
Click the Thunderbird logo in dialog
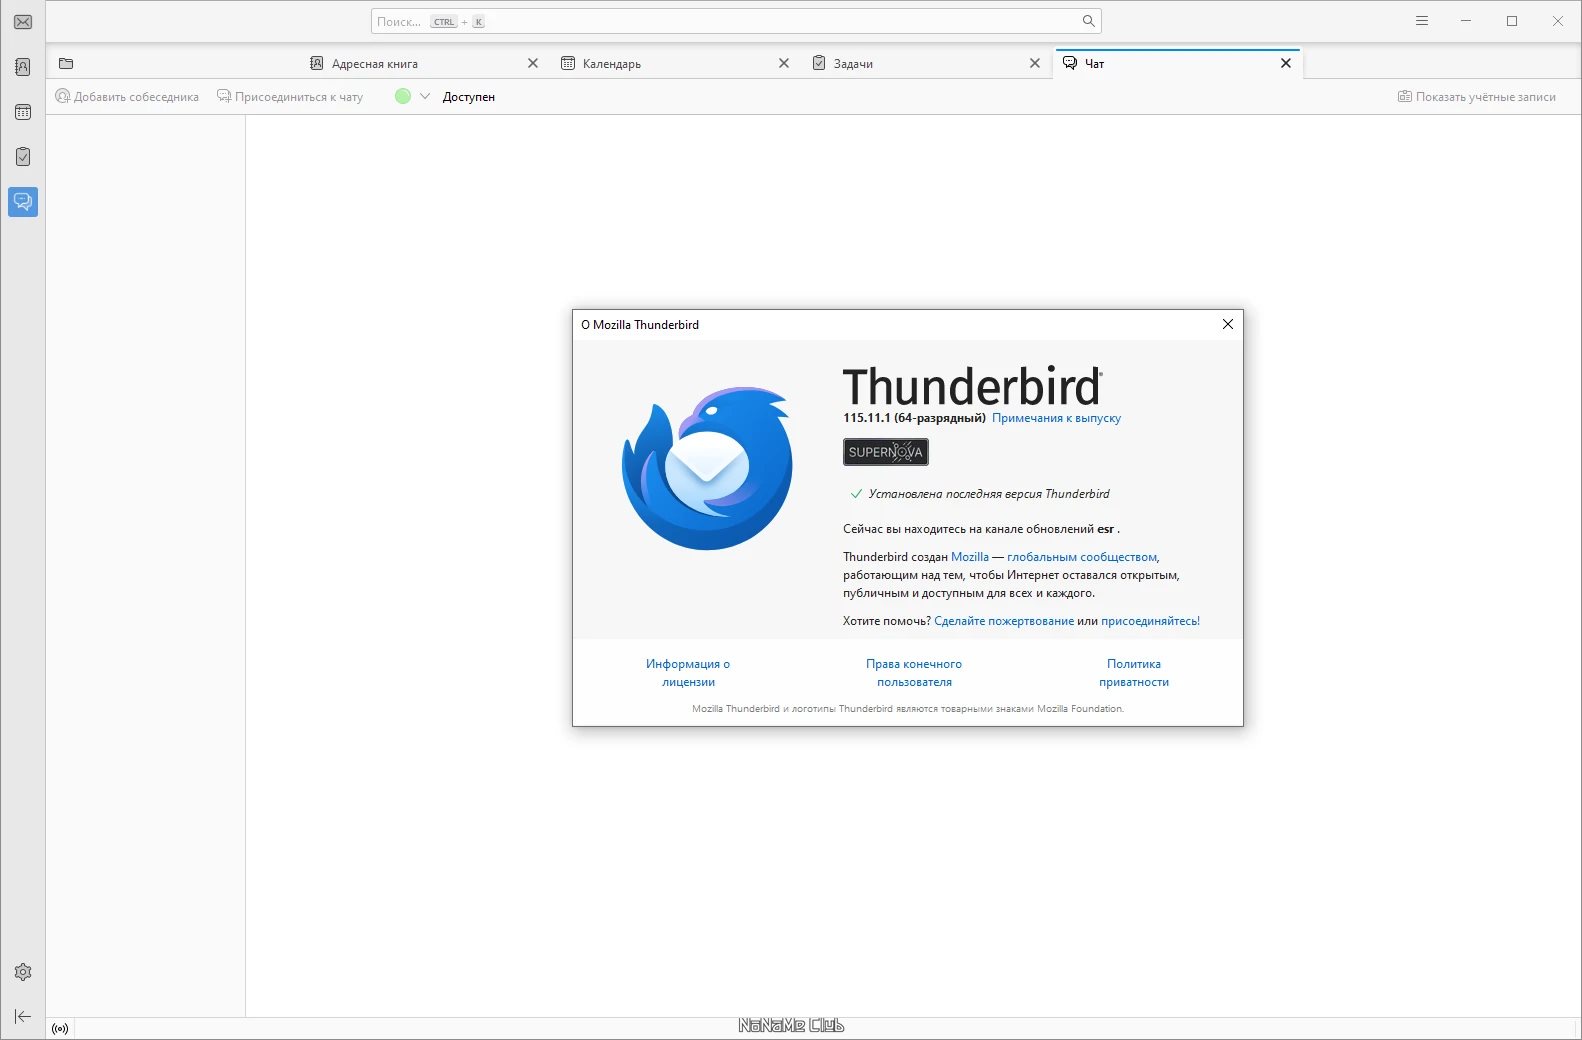[707, 468]
